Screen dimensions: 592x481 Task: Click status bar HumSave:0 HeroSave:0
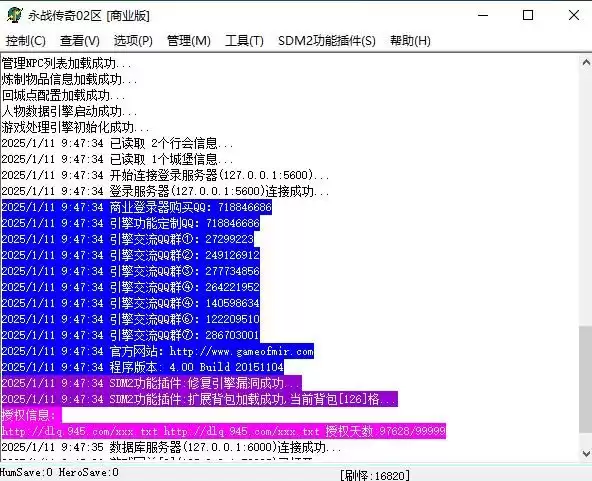59,472
